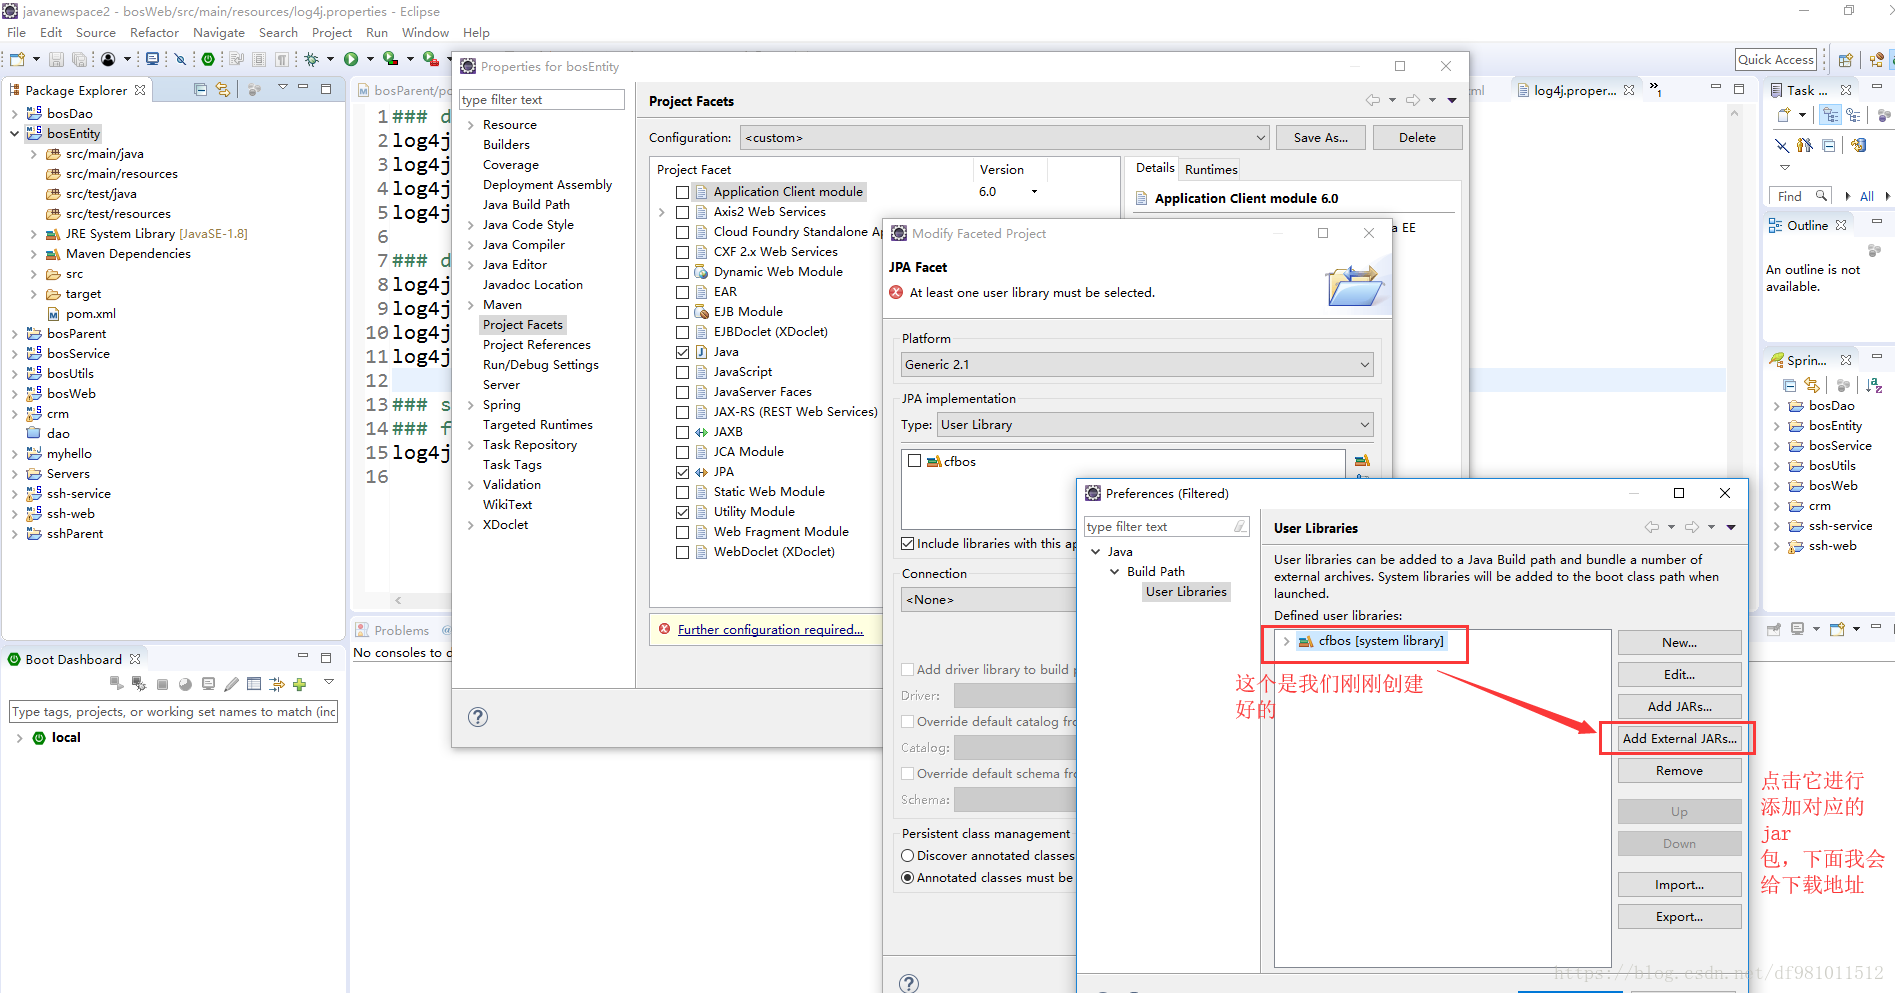Open Package Explorer view menu triangle
Viewport: 1895px width, 993px height.
pos(283,88)
